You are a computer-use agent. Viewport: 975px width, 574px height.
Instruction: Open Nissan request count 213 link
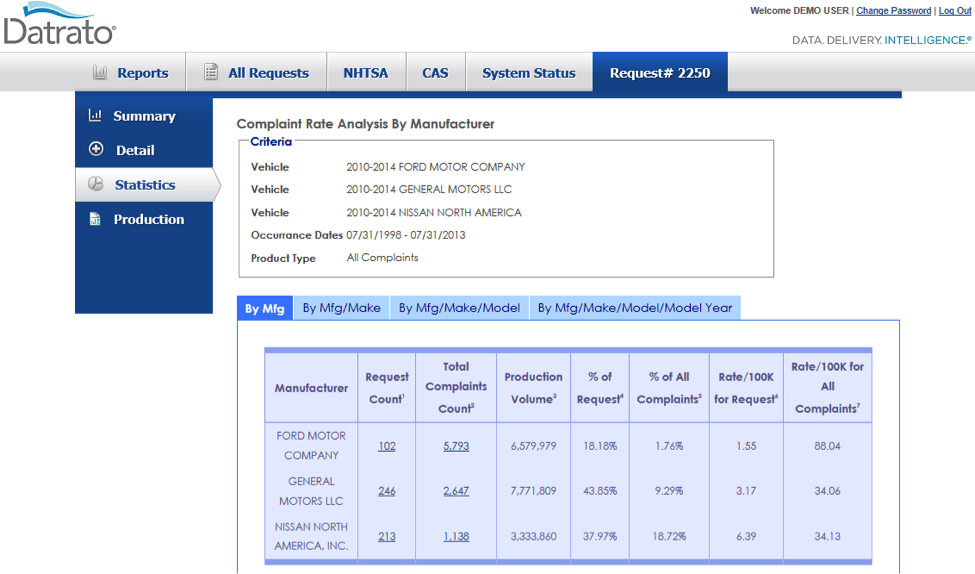[x=387, y=536]
